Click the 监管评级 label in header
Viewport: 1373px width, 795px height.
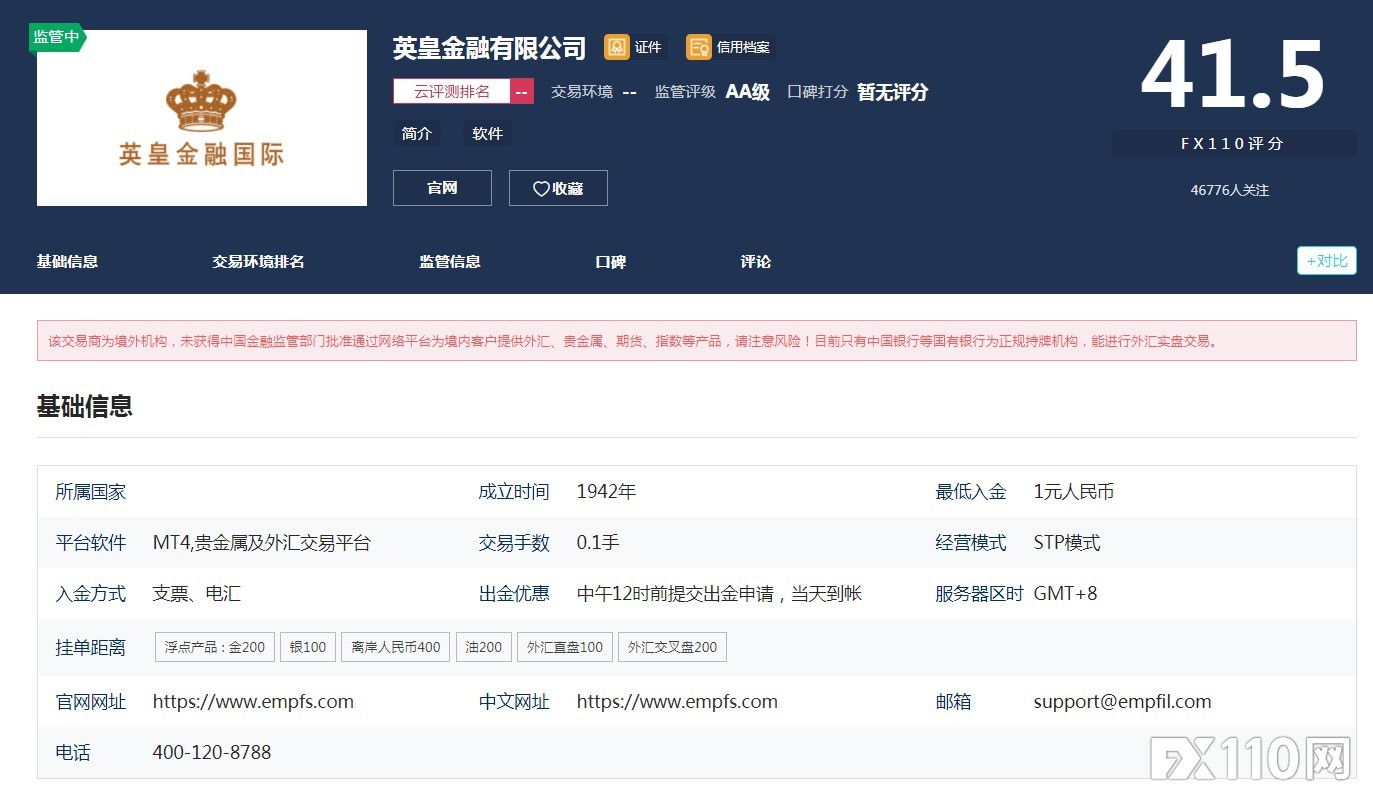(686, 92)
